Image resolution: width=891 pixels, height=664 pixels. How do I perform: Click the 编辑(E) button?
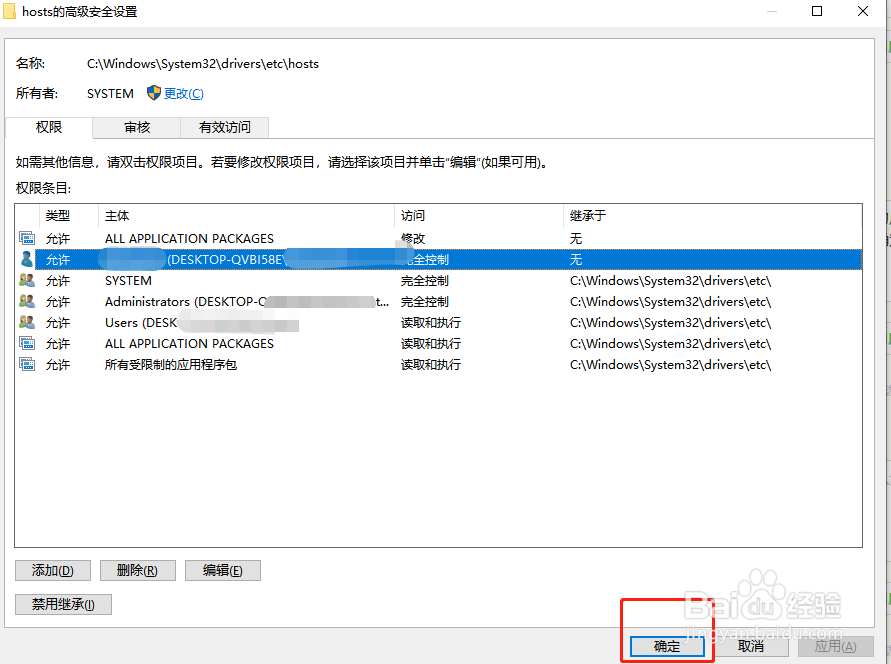222,570
